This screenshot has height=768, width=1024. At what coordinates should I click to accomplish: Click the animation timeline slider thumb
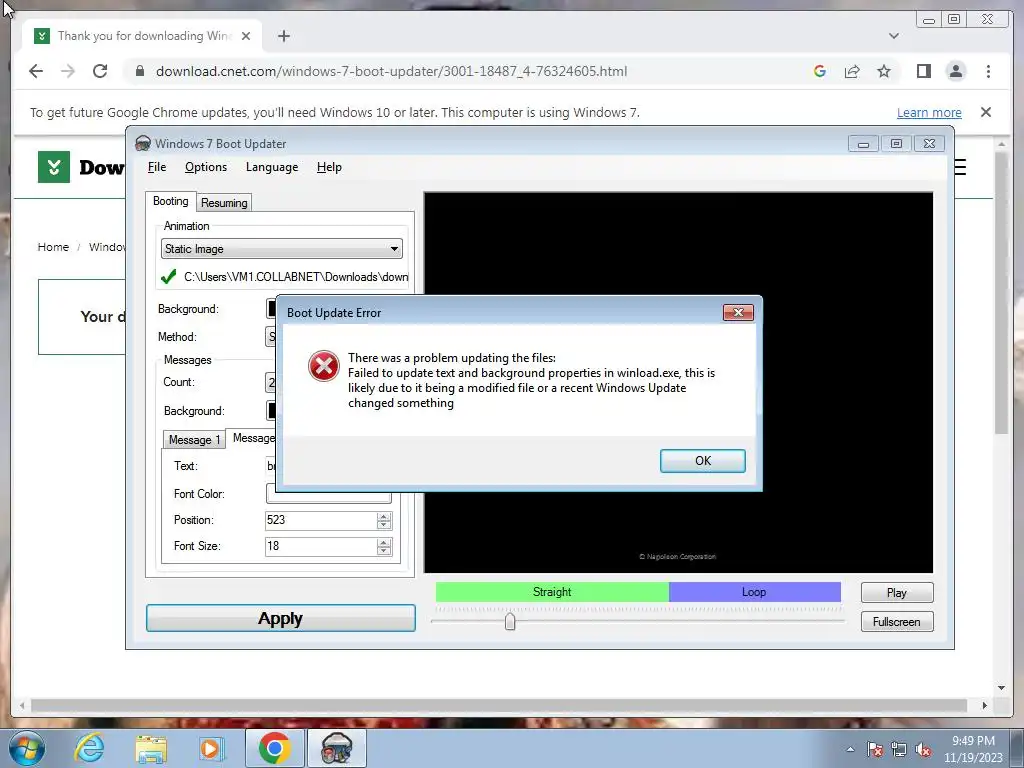click(510, 620)
